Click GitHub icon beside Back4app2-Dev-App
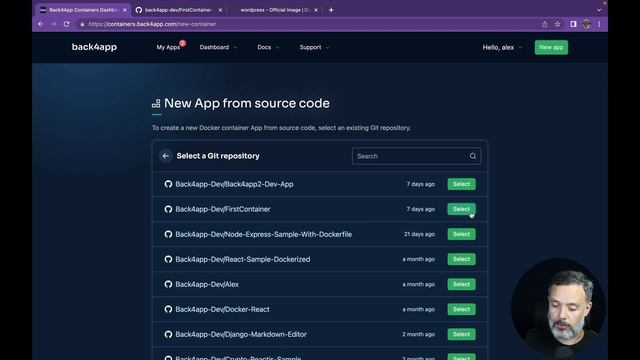 (x=168, y=184)
